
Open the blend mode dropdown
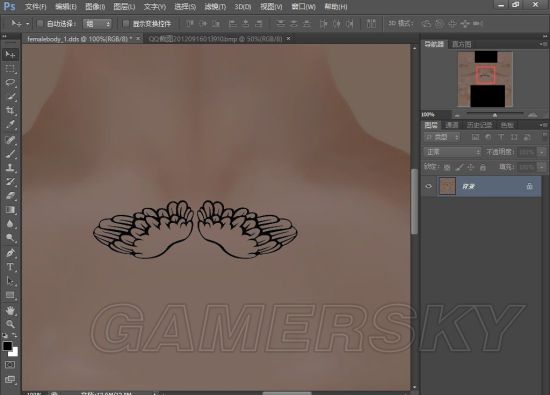tap(452, 152)
